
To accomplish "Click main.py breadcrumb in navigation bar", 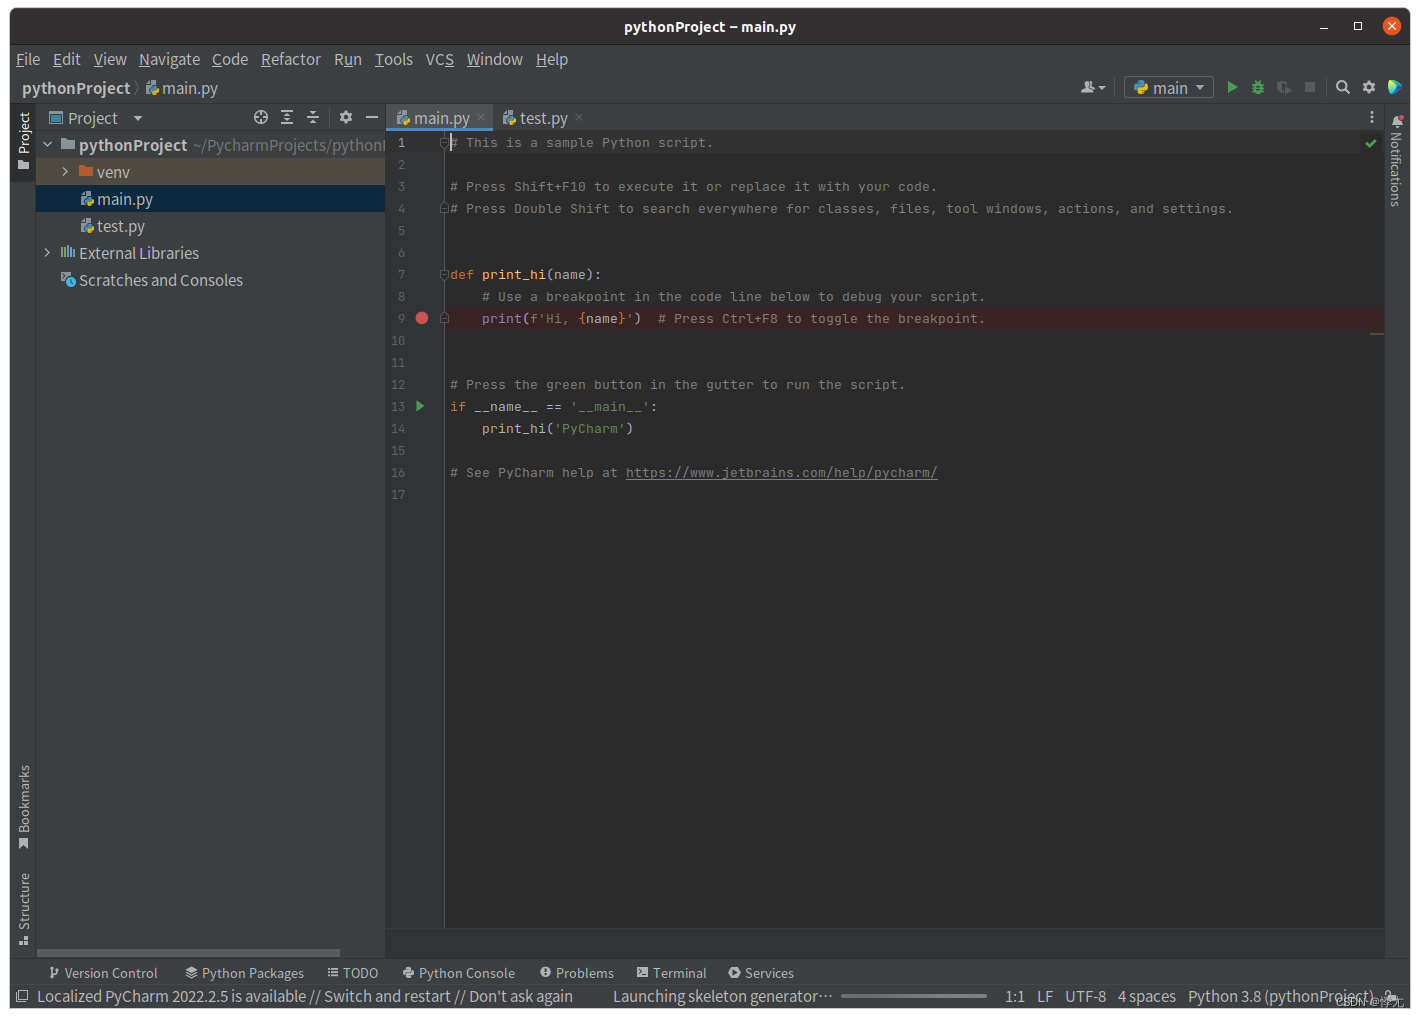I will coord(182,88).
